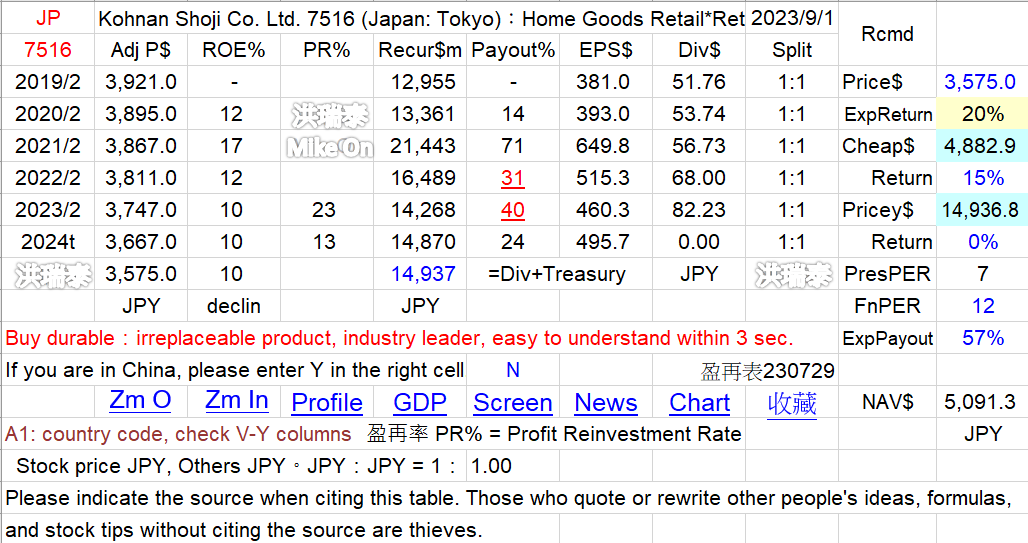Screen dimensions: 1028x543
Task: Select the 2024t row label
Action: point(48,242)
